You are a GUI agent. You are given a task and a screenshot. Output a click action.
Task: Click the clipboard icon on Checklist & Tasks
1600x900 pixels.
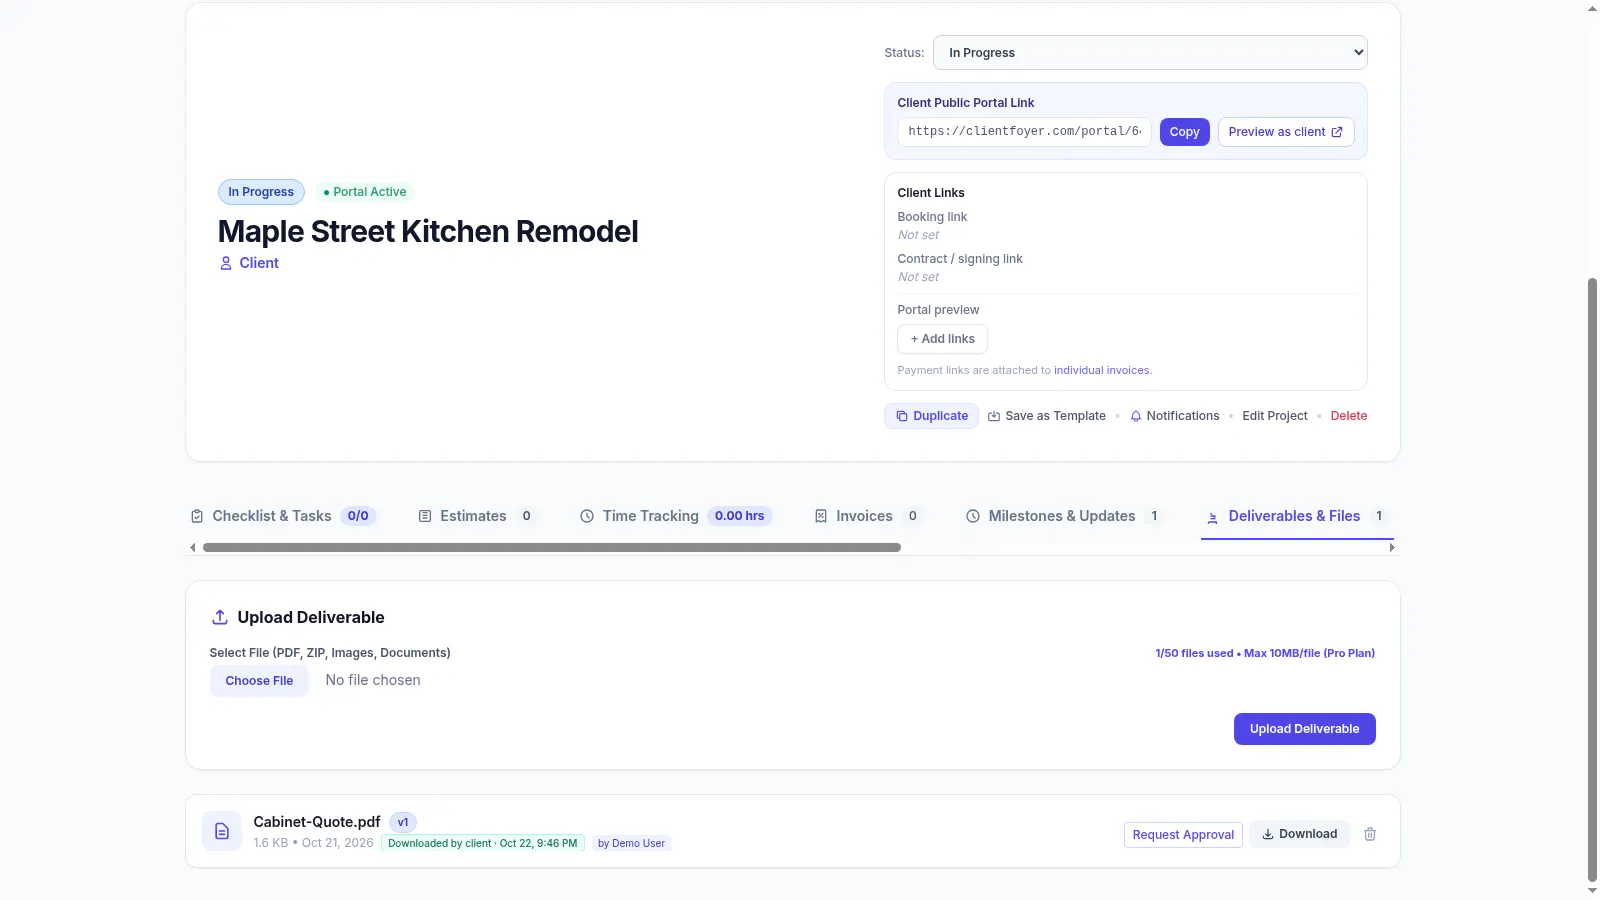point(197,516)
